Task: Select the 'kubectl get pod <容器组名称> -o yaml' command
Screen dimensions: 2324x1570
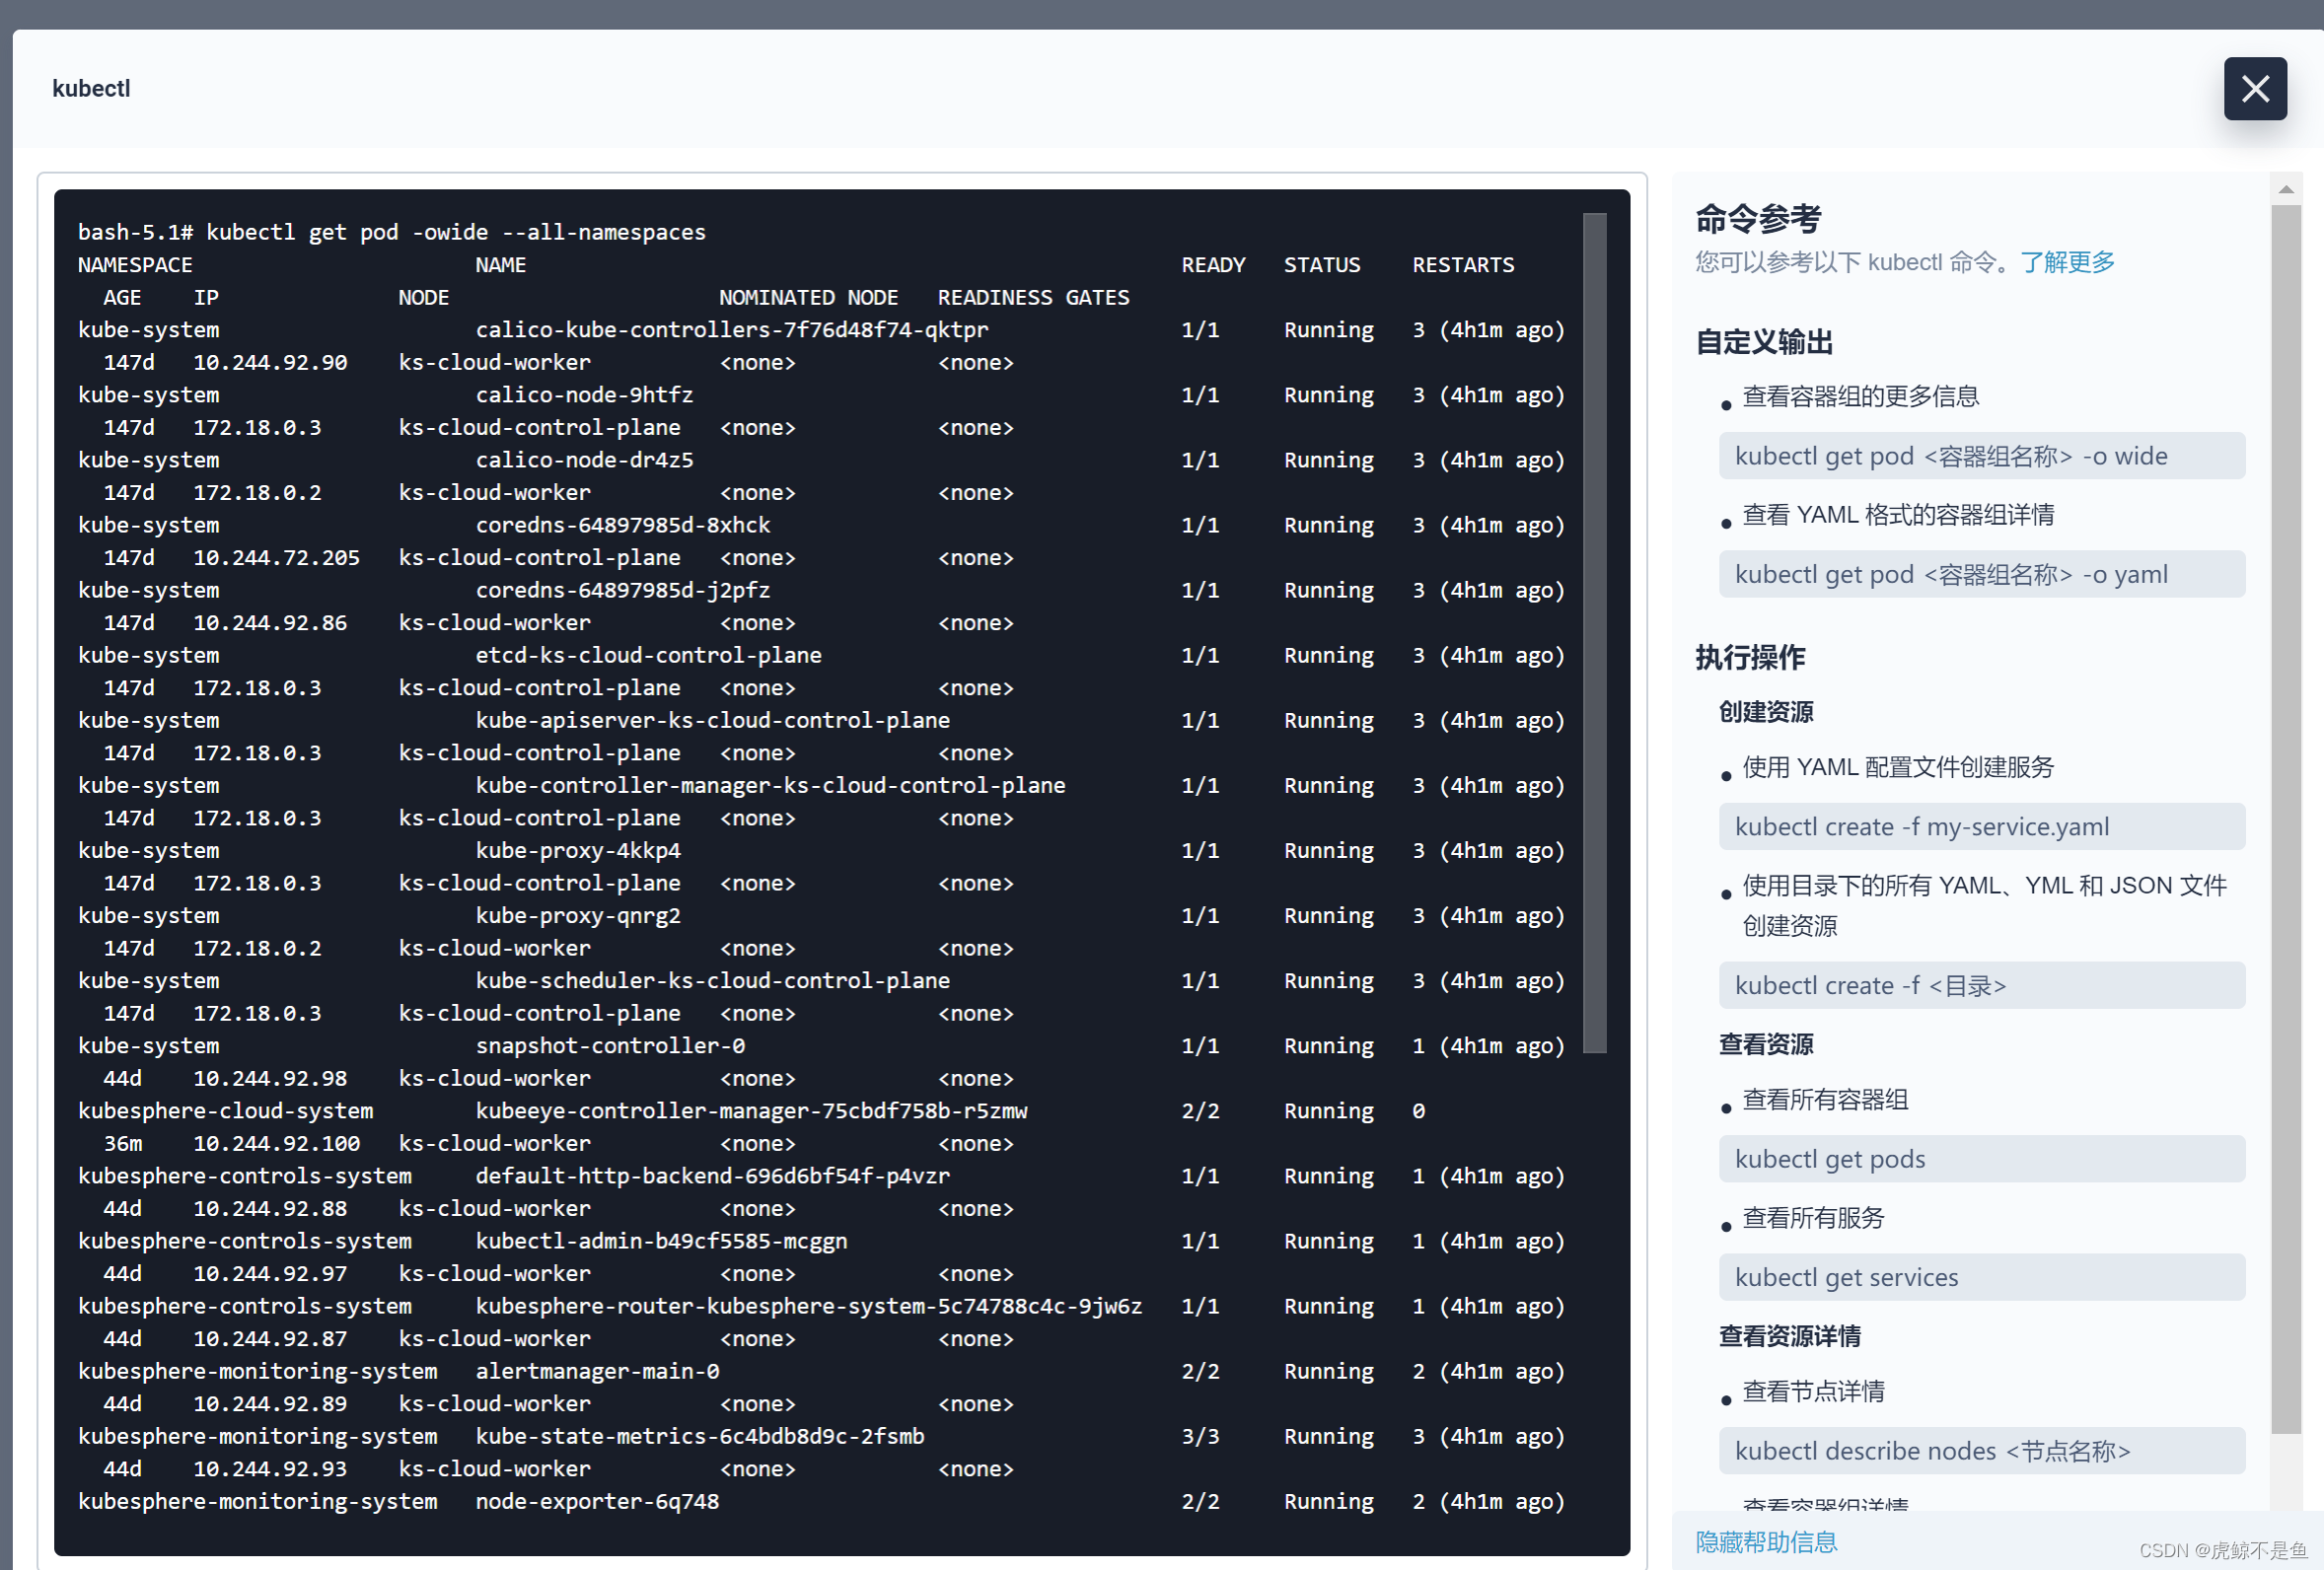Action: coord(1981,574)
